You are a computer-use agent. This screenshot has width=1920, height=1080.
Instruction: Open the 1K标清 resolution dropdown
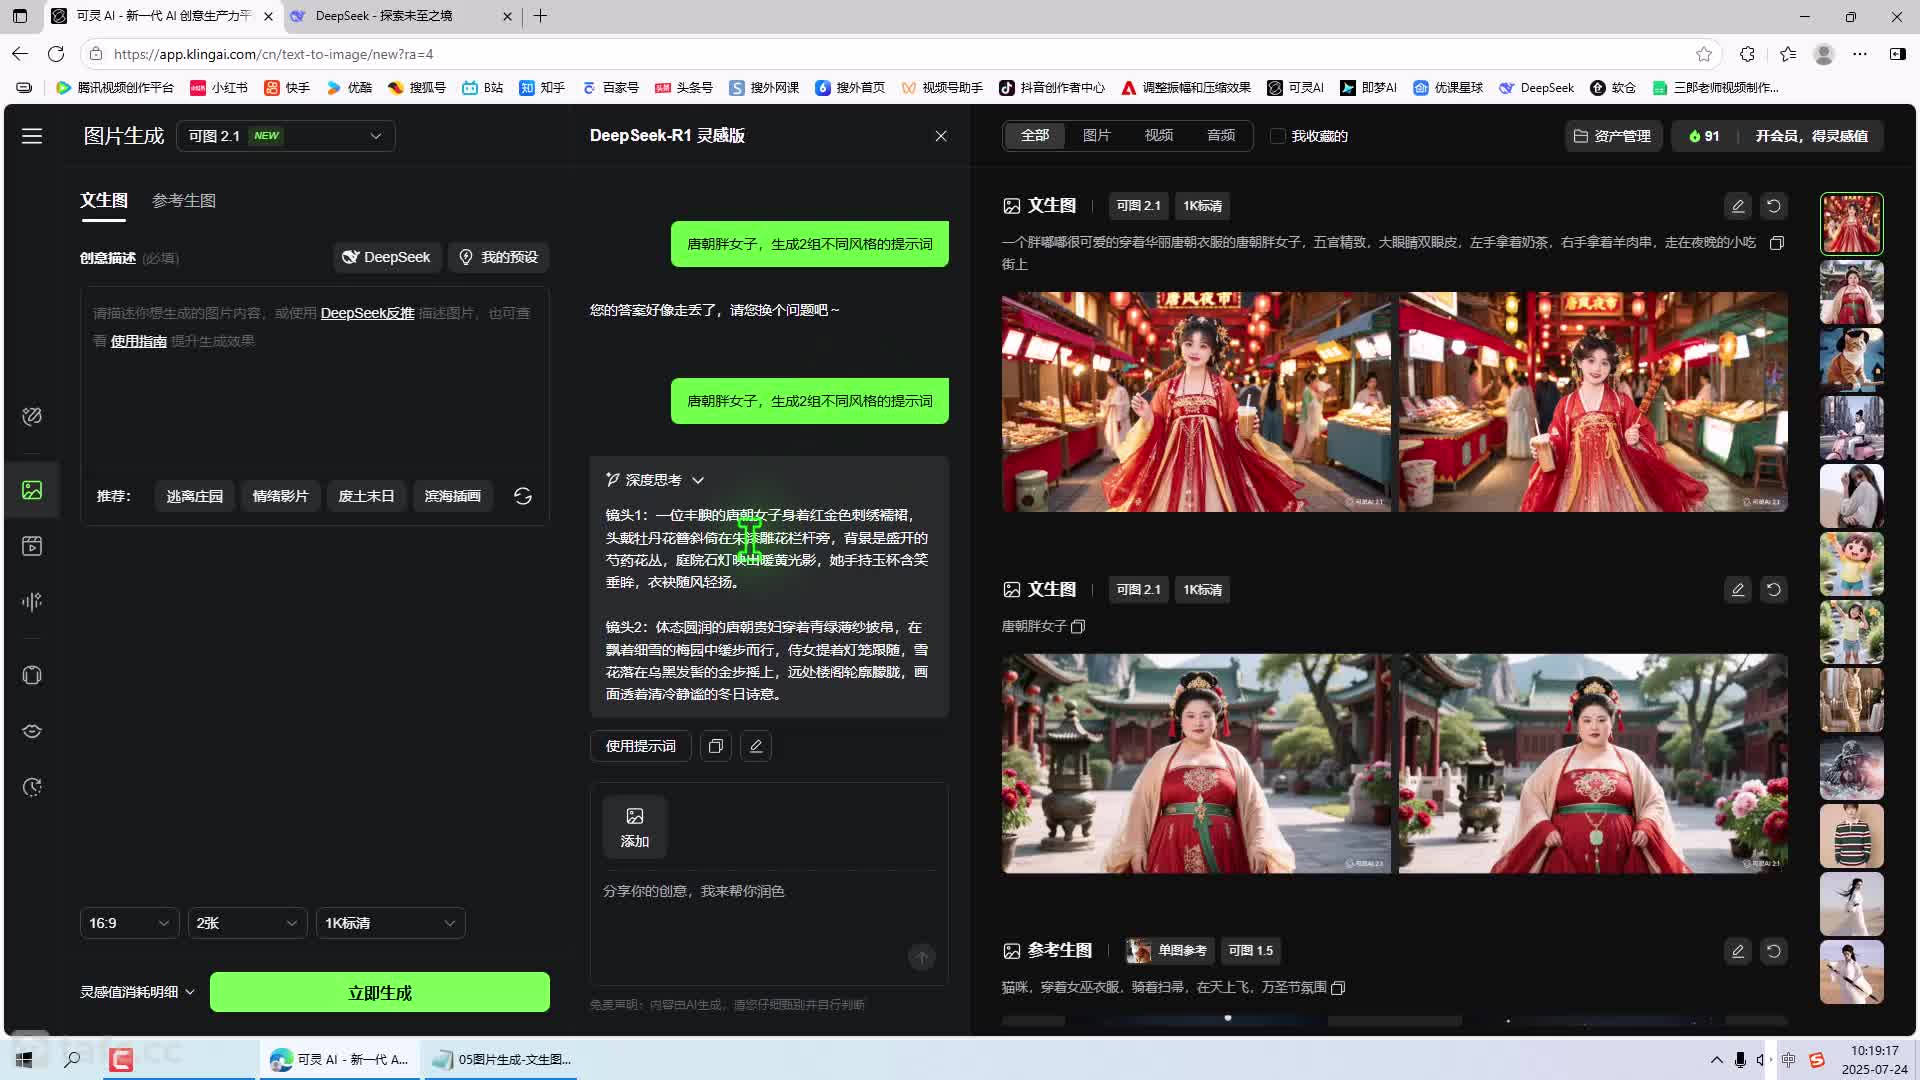(390, 923)
